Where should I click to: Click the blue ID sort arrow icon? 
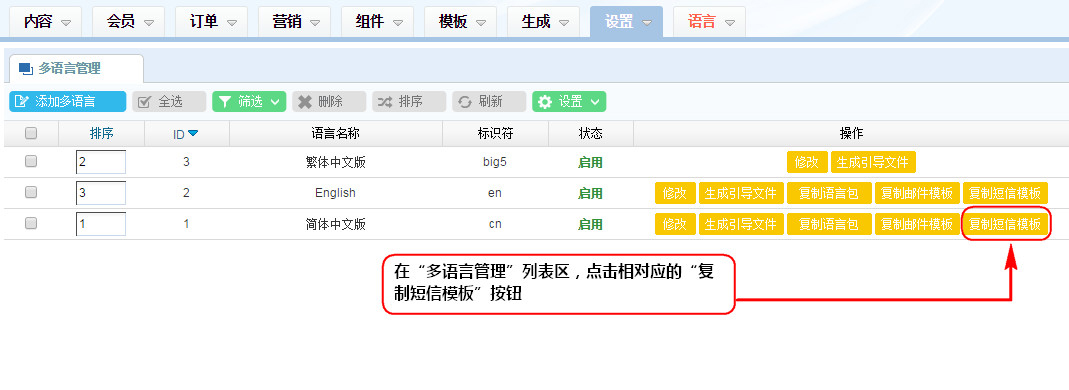pyautogui.click(x=193, y=133)
